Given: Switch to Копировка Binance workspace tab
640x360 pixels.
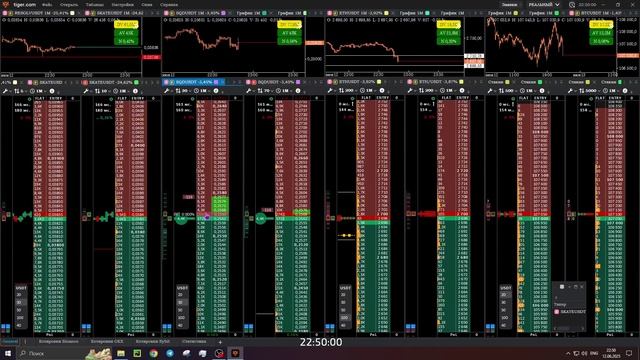Looking at the screenshot, I should pos(58,342).
